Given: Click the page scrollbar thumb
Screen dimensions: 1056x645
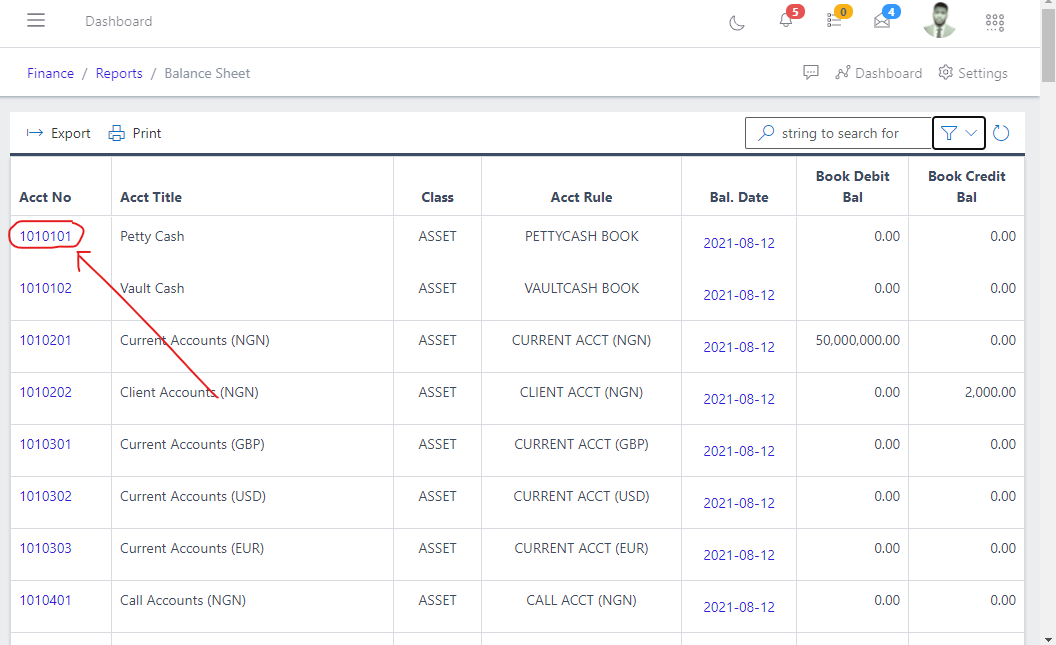Looking at the screenshot, I should tap(1048, 44).
